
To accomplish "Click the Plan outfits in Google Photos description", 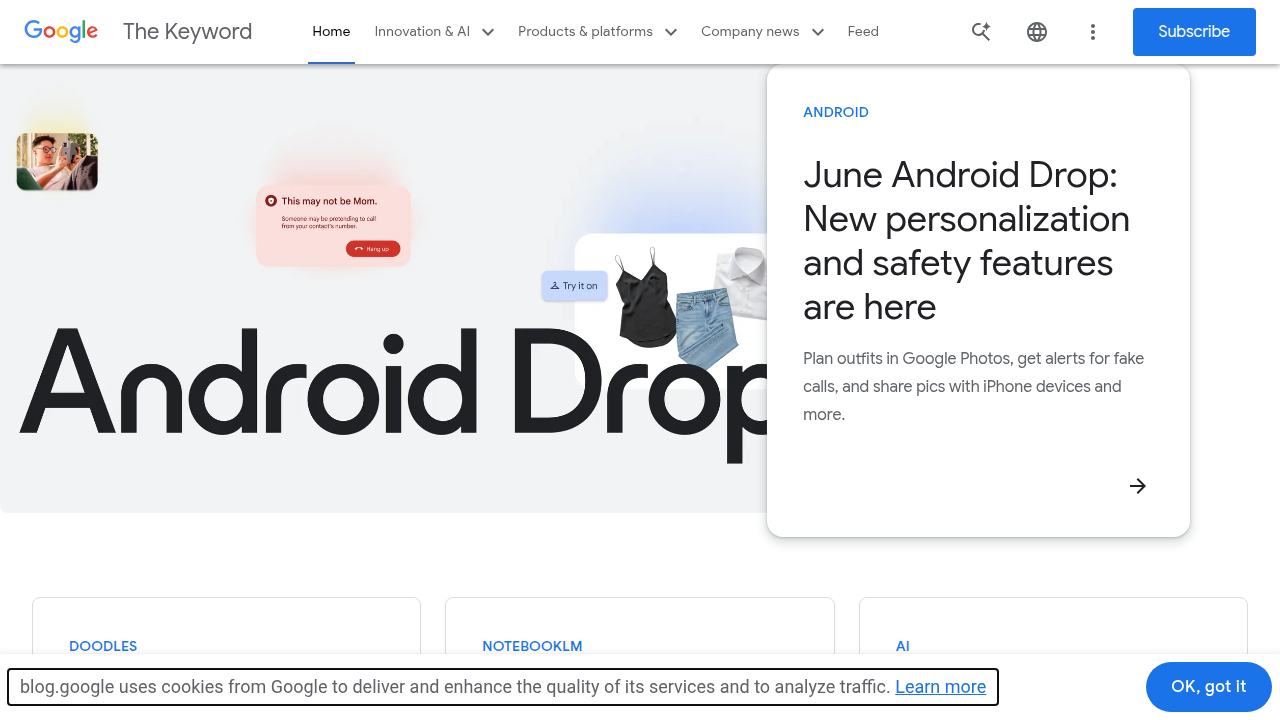I will [974, 386].
